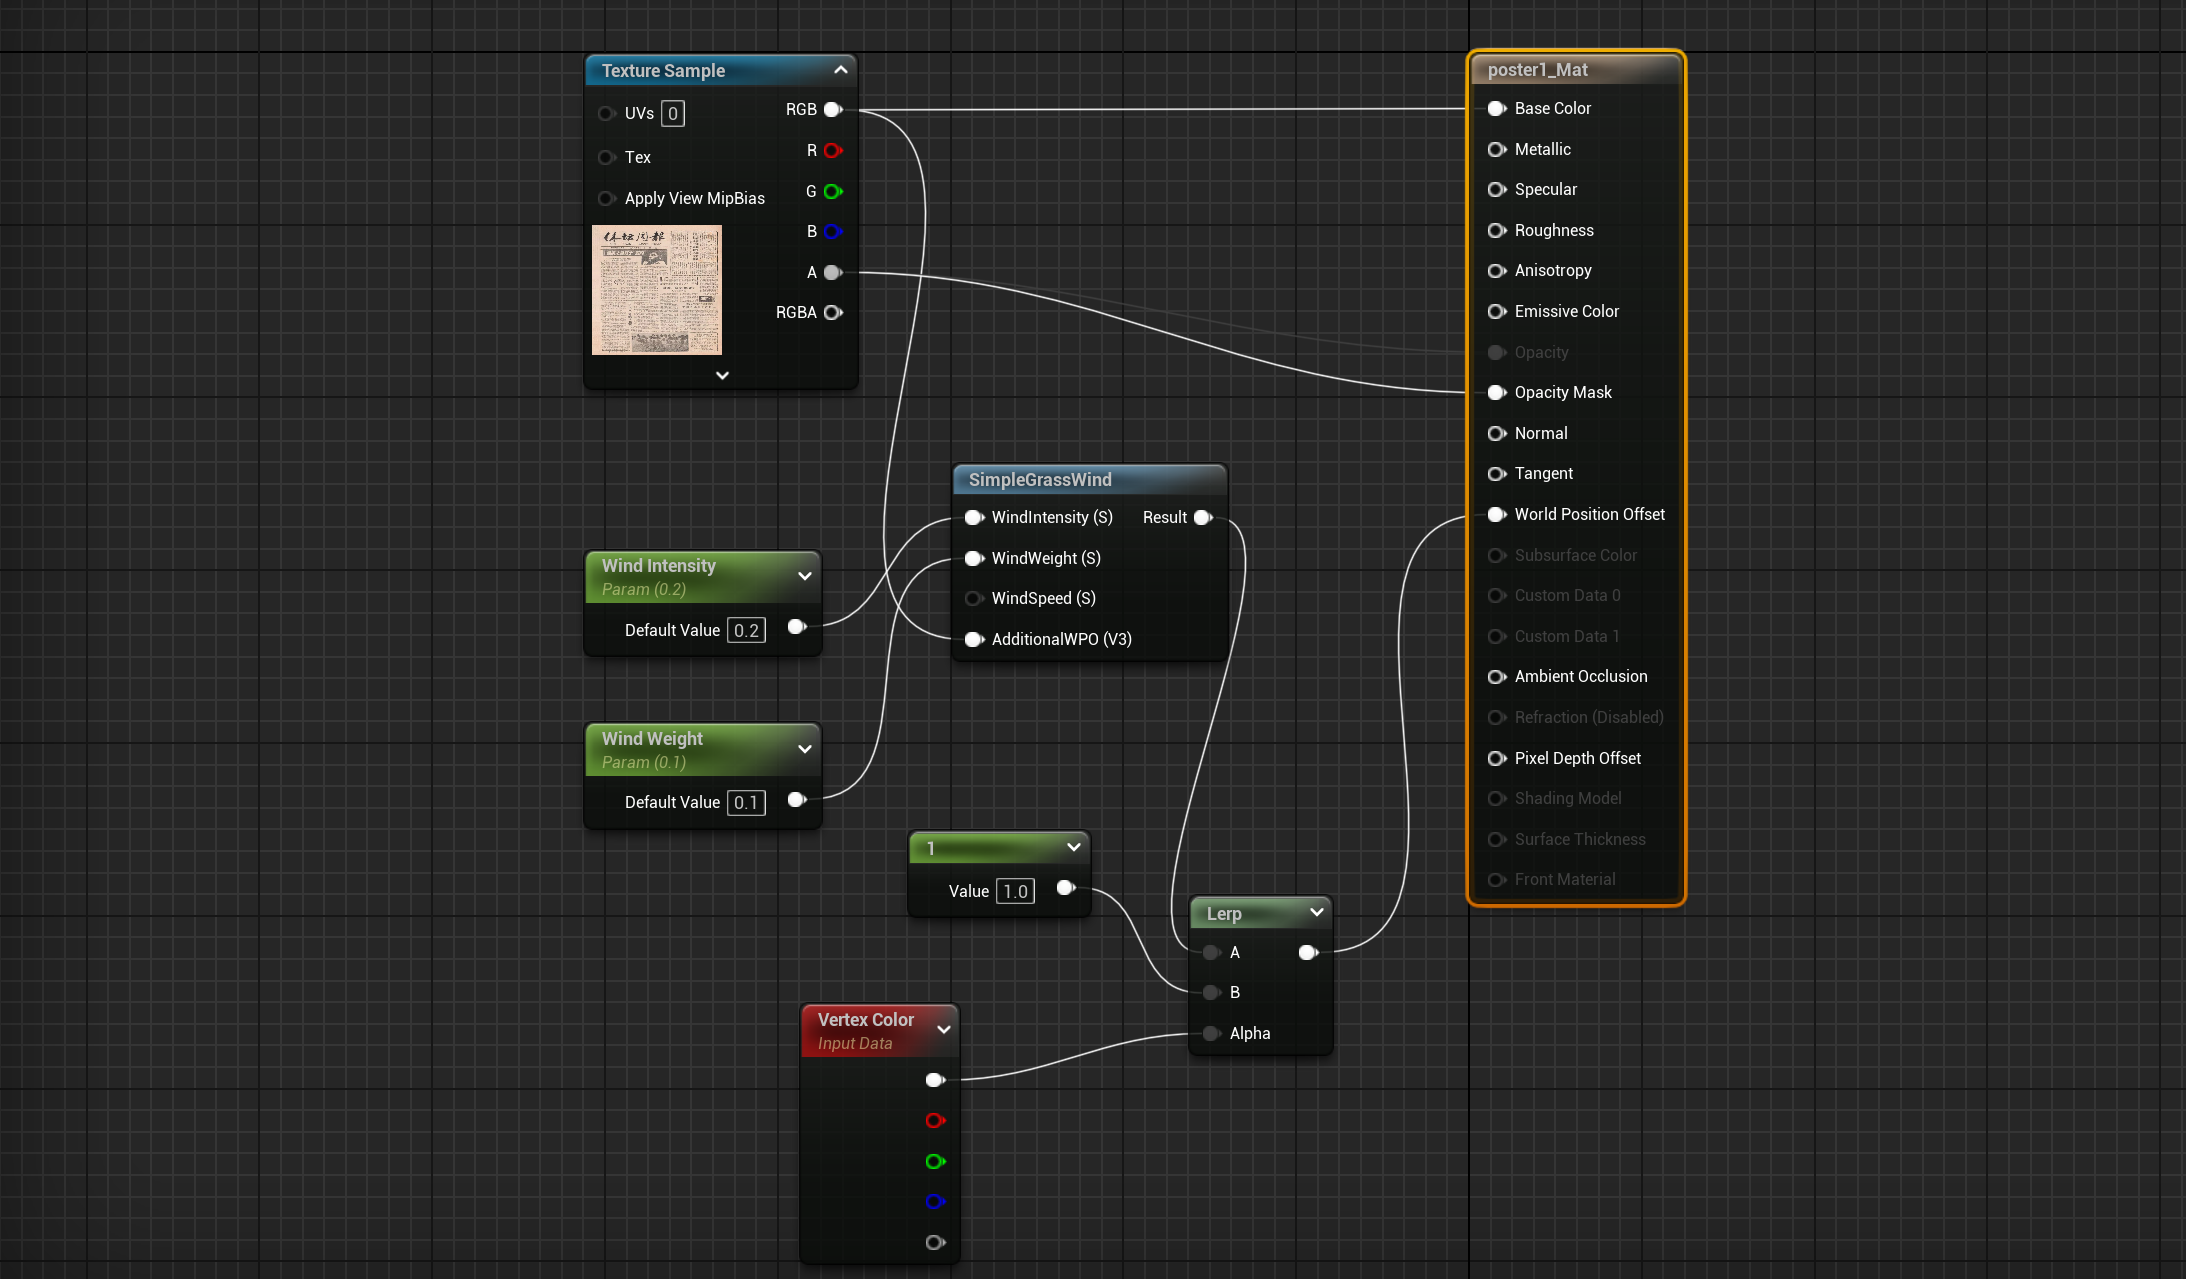Screen dimensions: 2186x1279
Task: Click the newspaper texture preview thumbnail
Action: (x=656, y=290)
